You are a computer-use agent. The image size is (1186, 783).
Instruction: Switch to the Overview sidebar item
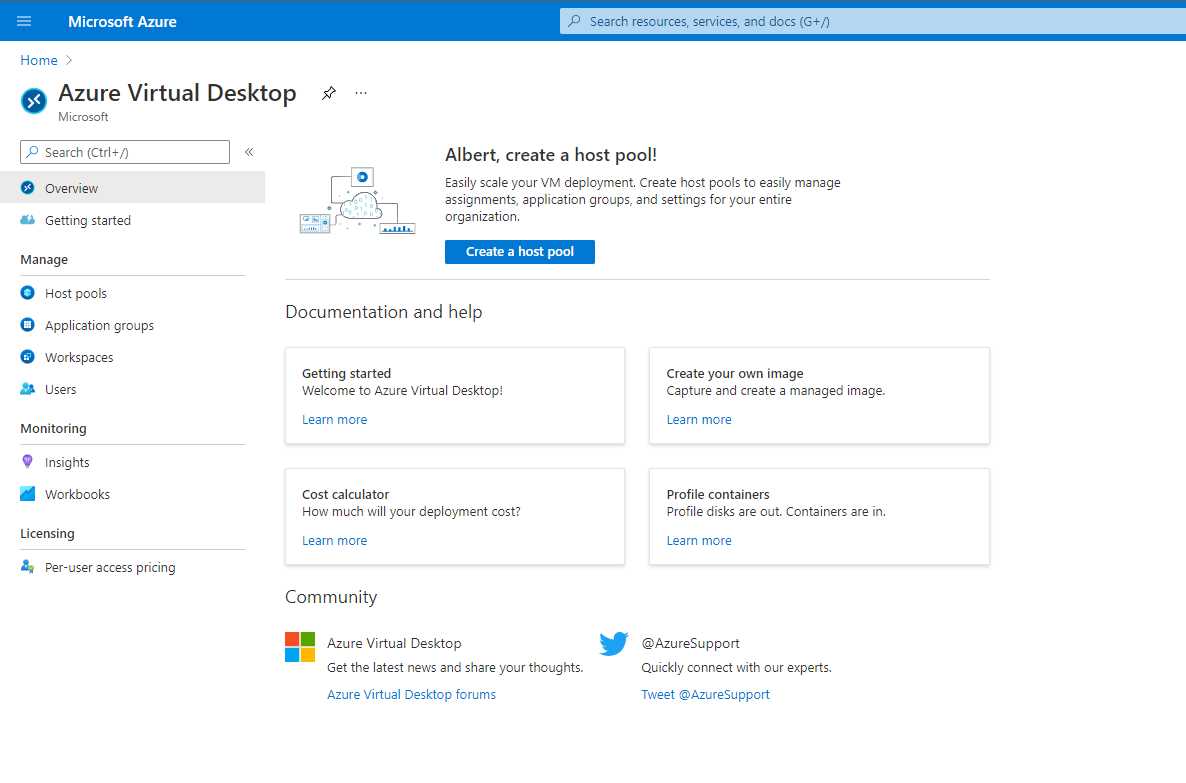pos(73,188)
